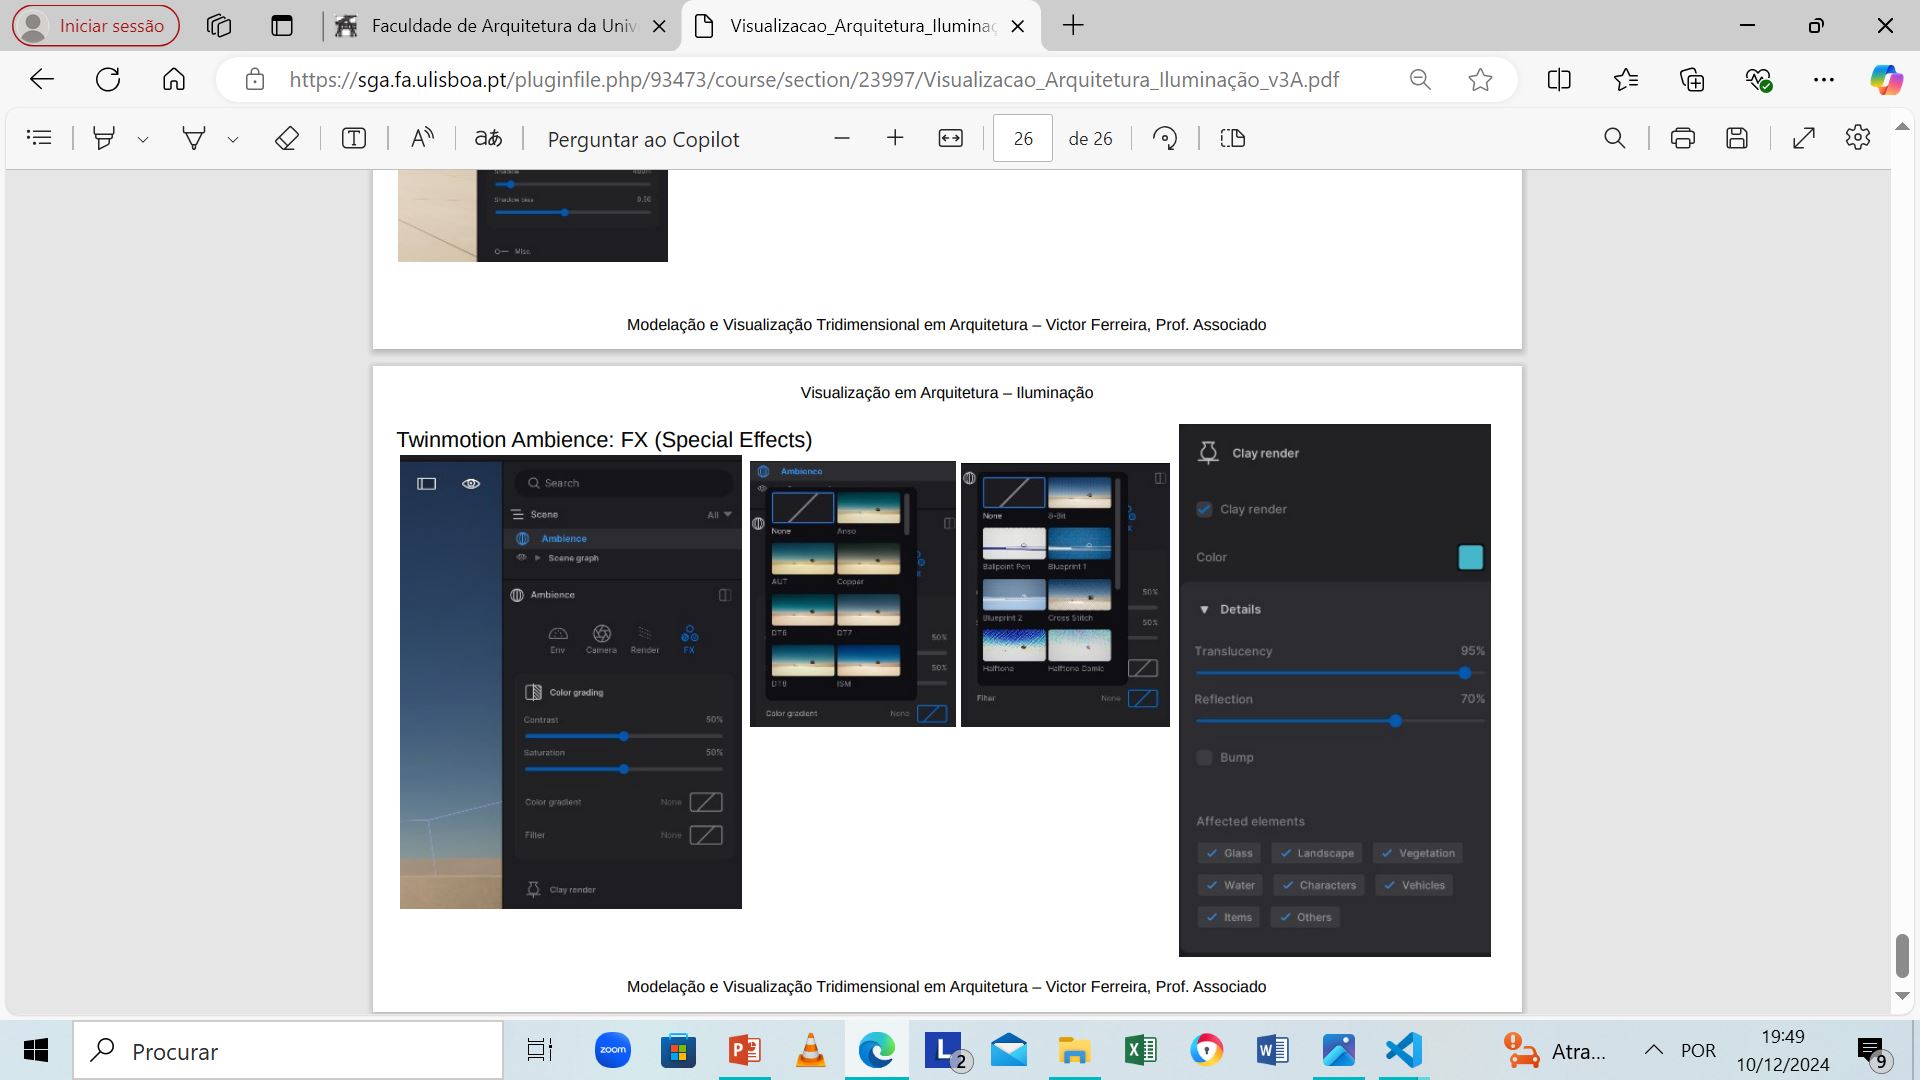The height and width of the screenshot is (1080, 1920).
Task: Open Zoom from taskbar
Action: coord(612,1051)
